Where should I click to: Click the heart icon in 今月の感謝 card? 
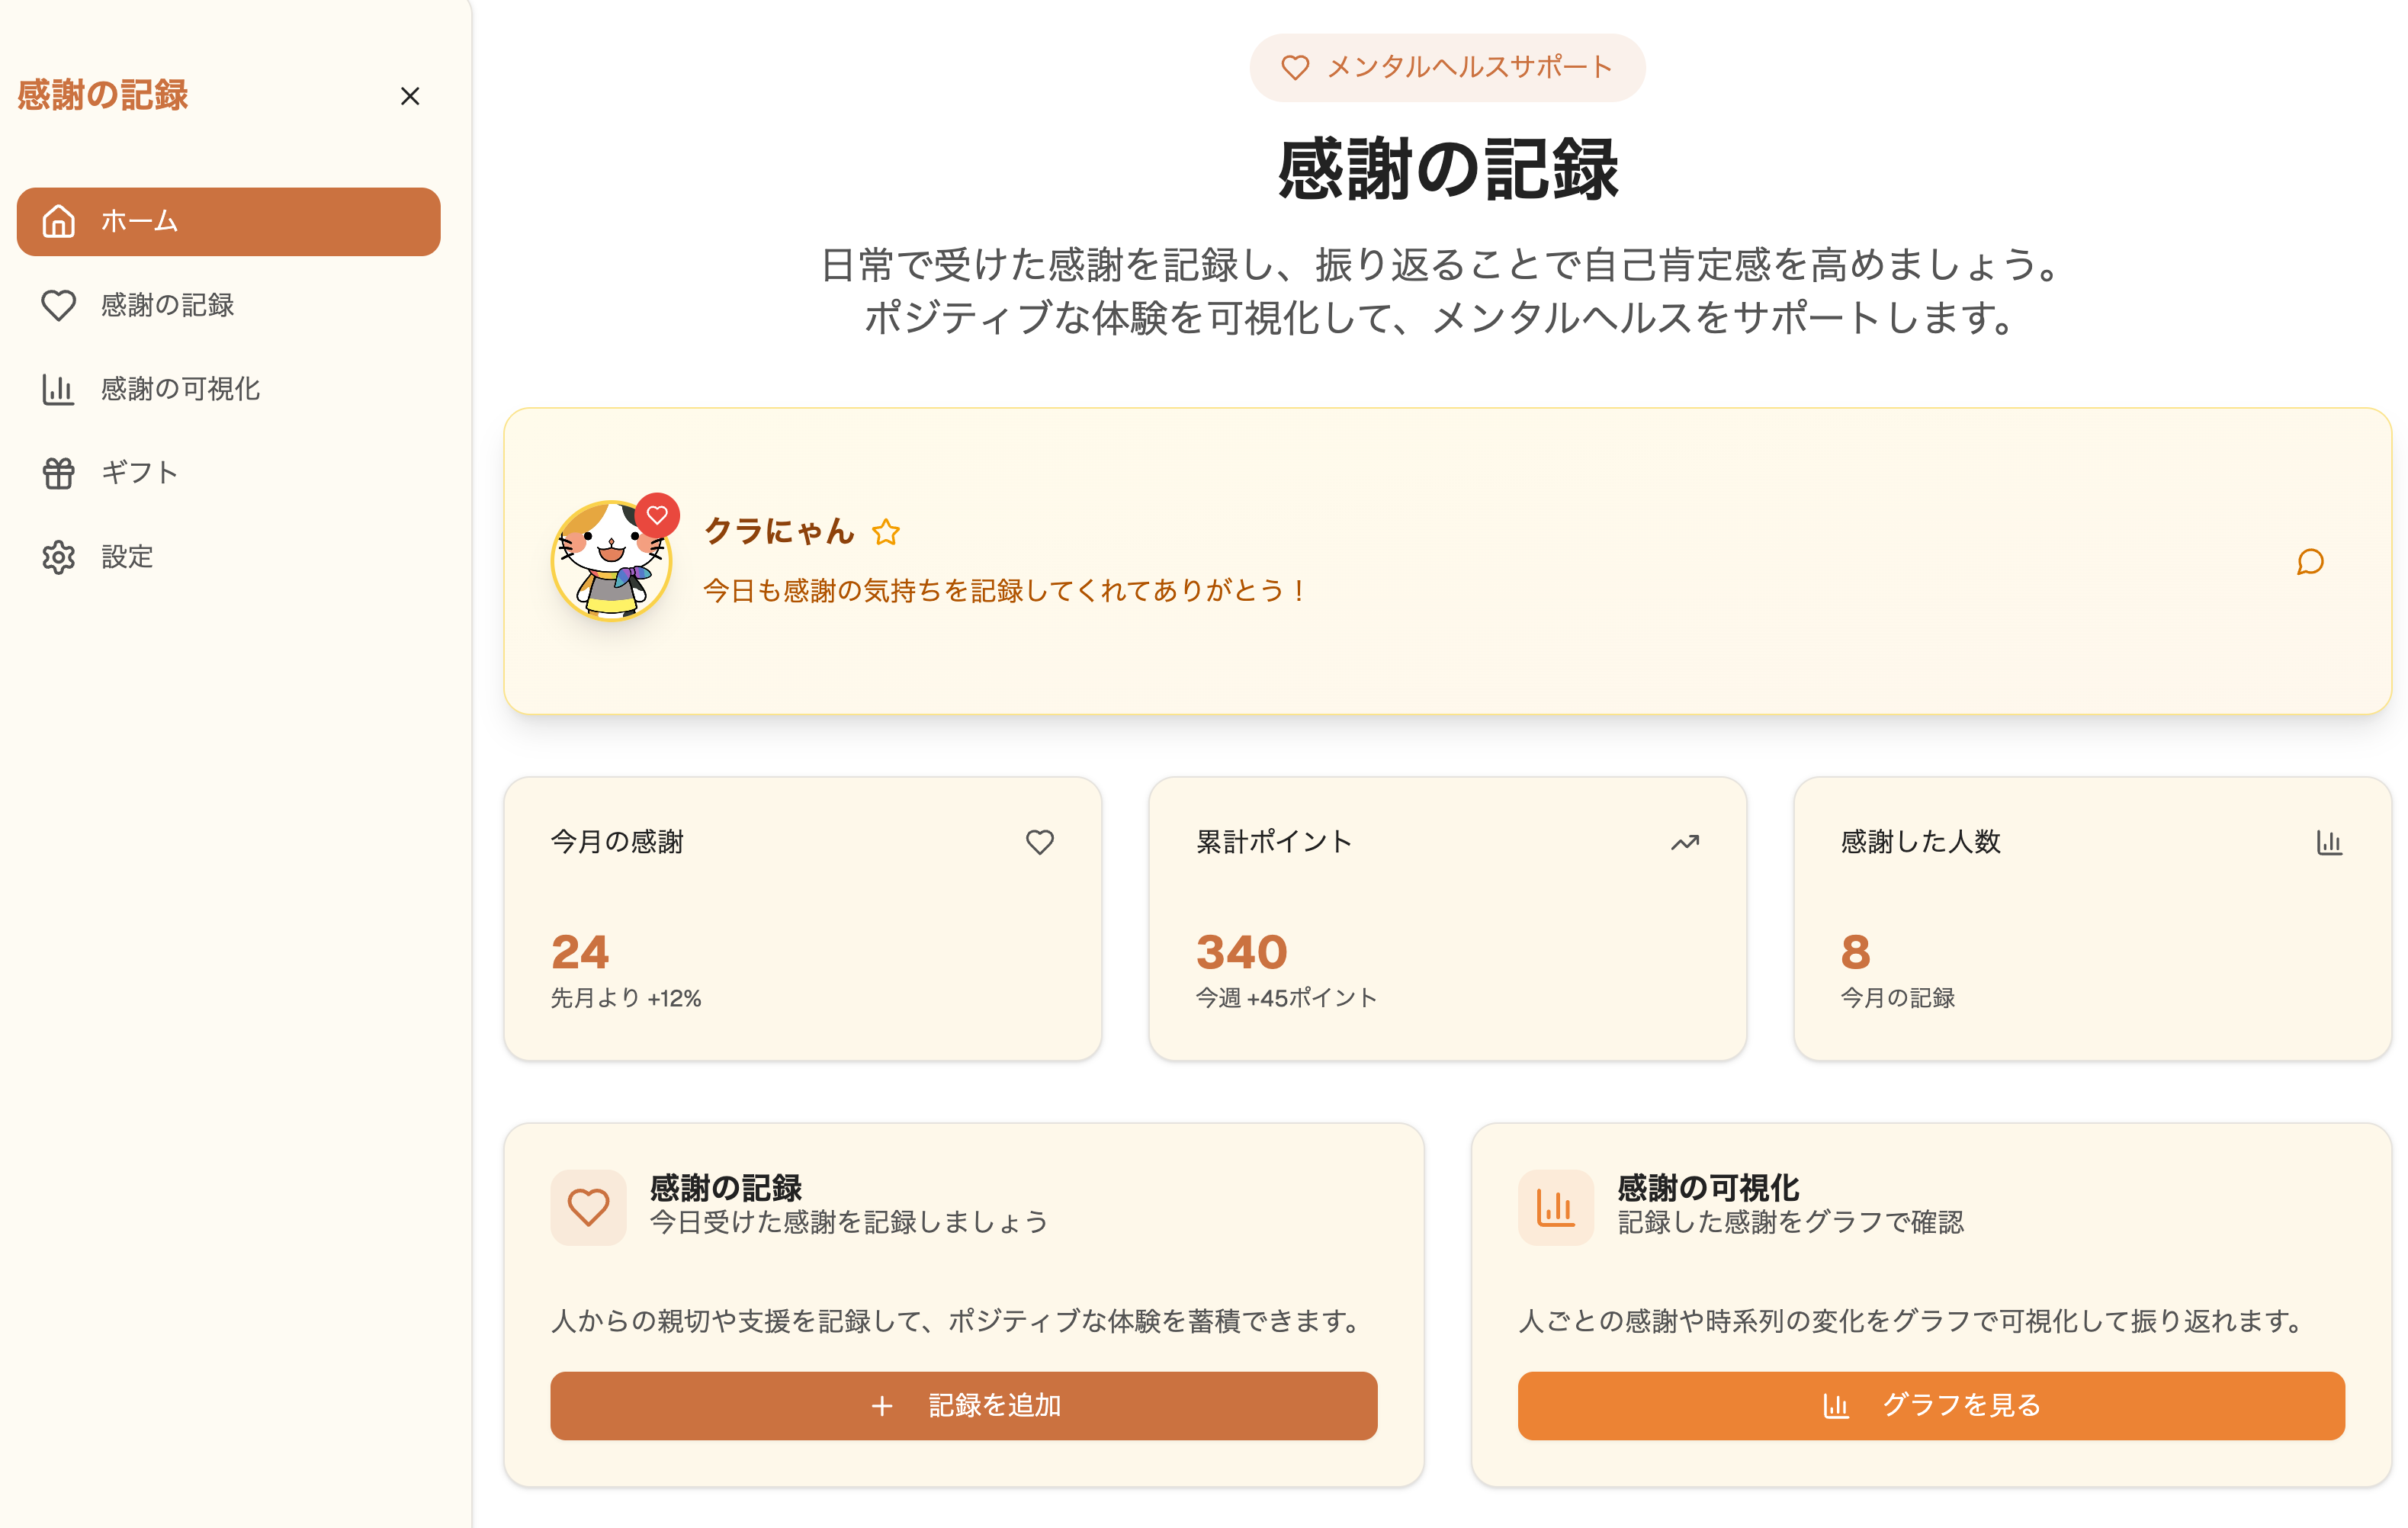(x=1039, y=842)
